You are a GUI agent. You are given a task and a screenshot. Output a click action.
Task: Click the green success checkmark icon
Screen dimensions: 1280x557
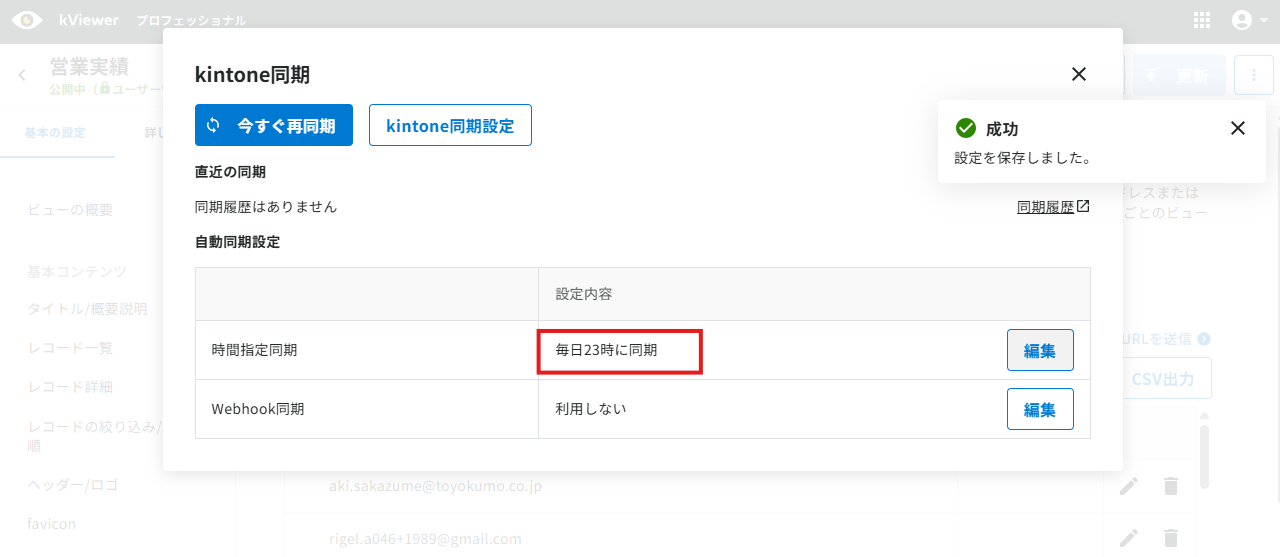tap(965, 128)
